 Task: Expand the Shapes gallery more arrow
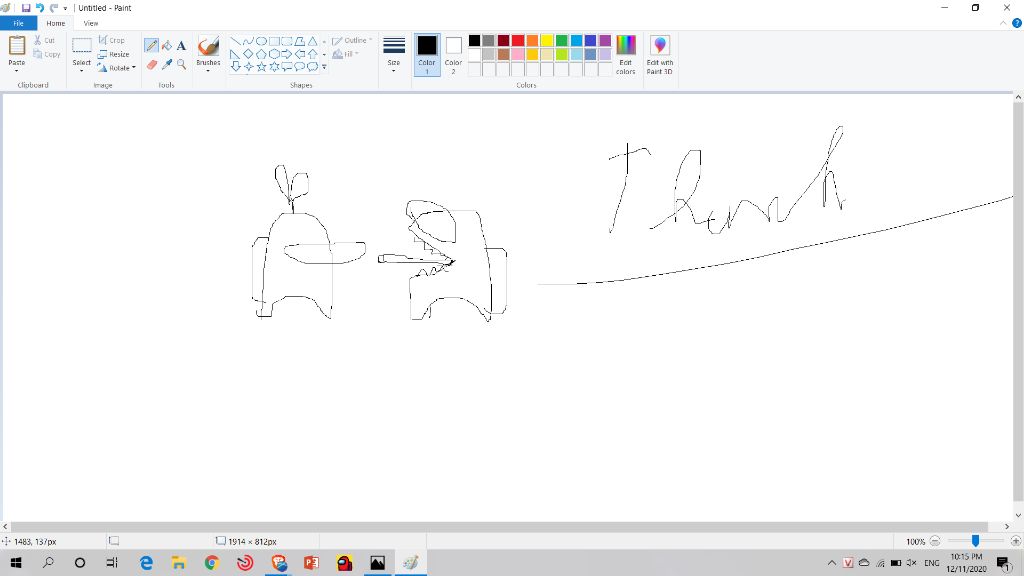[x=325, y=67]
